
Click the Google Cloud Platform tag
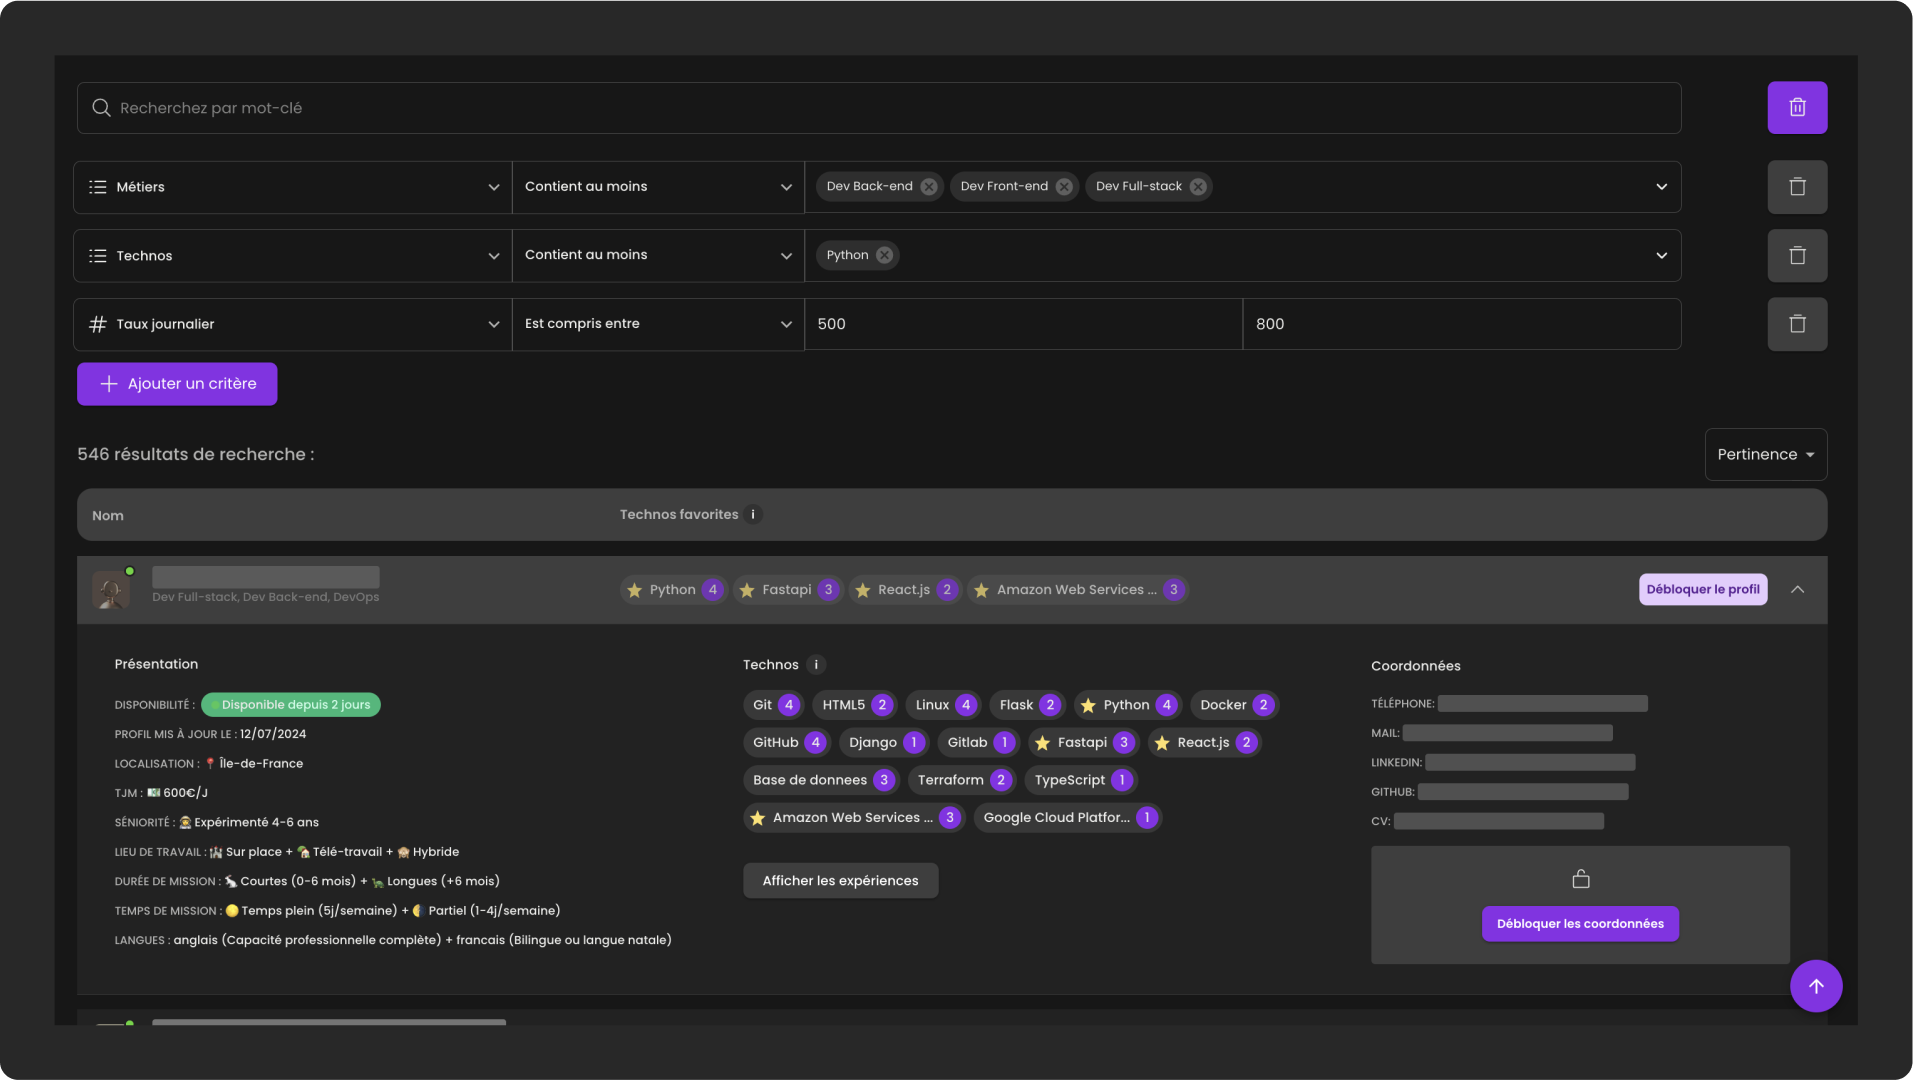(1067, 818)
